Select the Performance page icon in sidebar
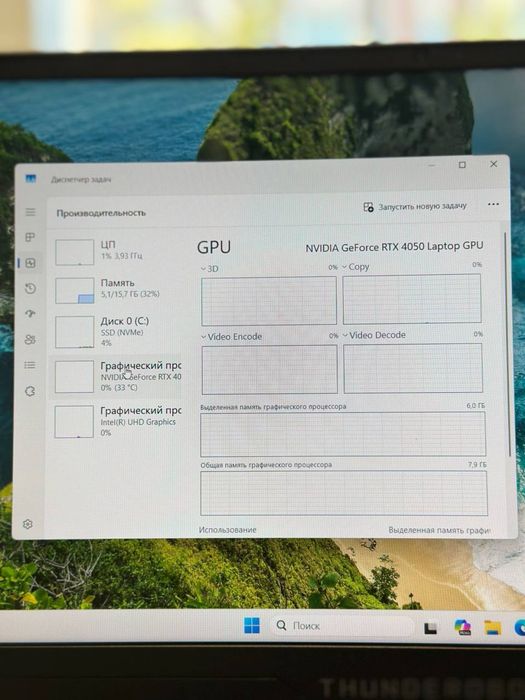The image size is (525, 700). tap(30, 263)
